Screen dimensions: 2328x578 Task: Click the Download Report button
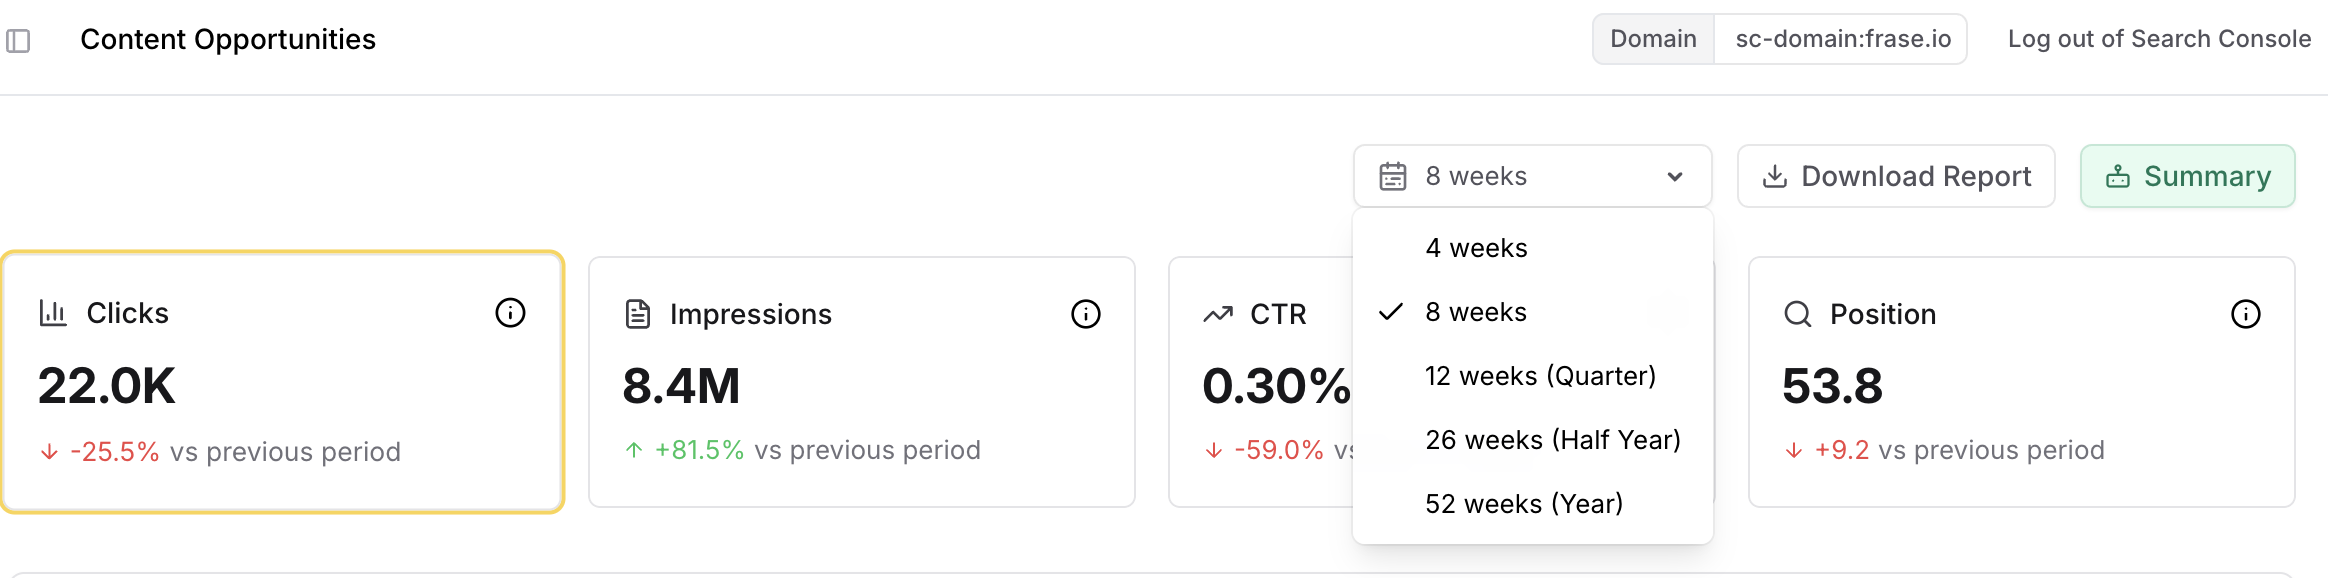[1896, 176]
